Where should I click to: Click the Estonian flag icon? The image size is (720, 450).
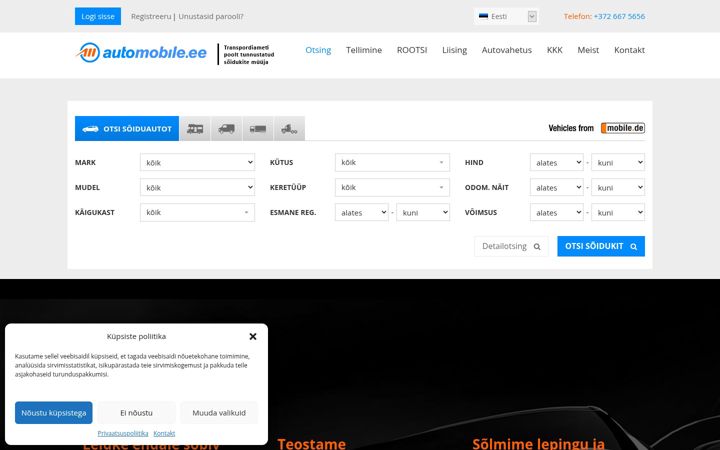[483, 16]
